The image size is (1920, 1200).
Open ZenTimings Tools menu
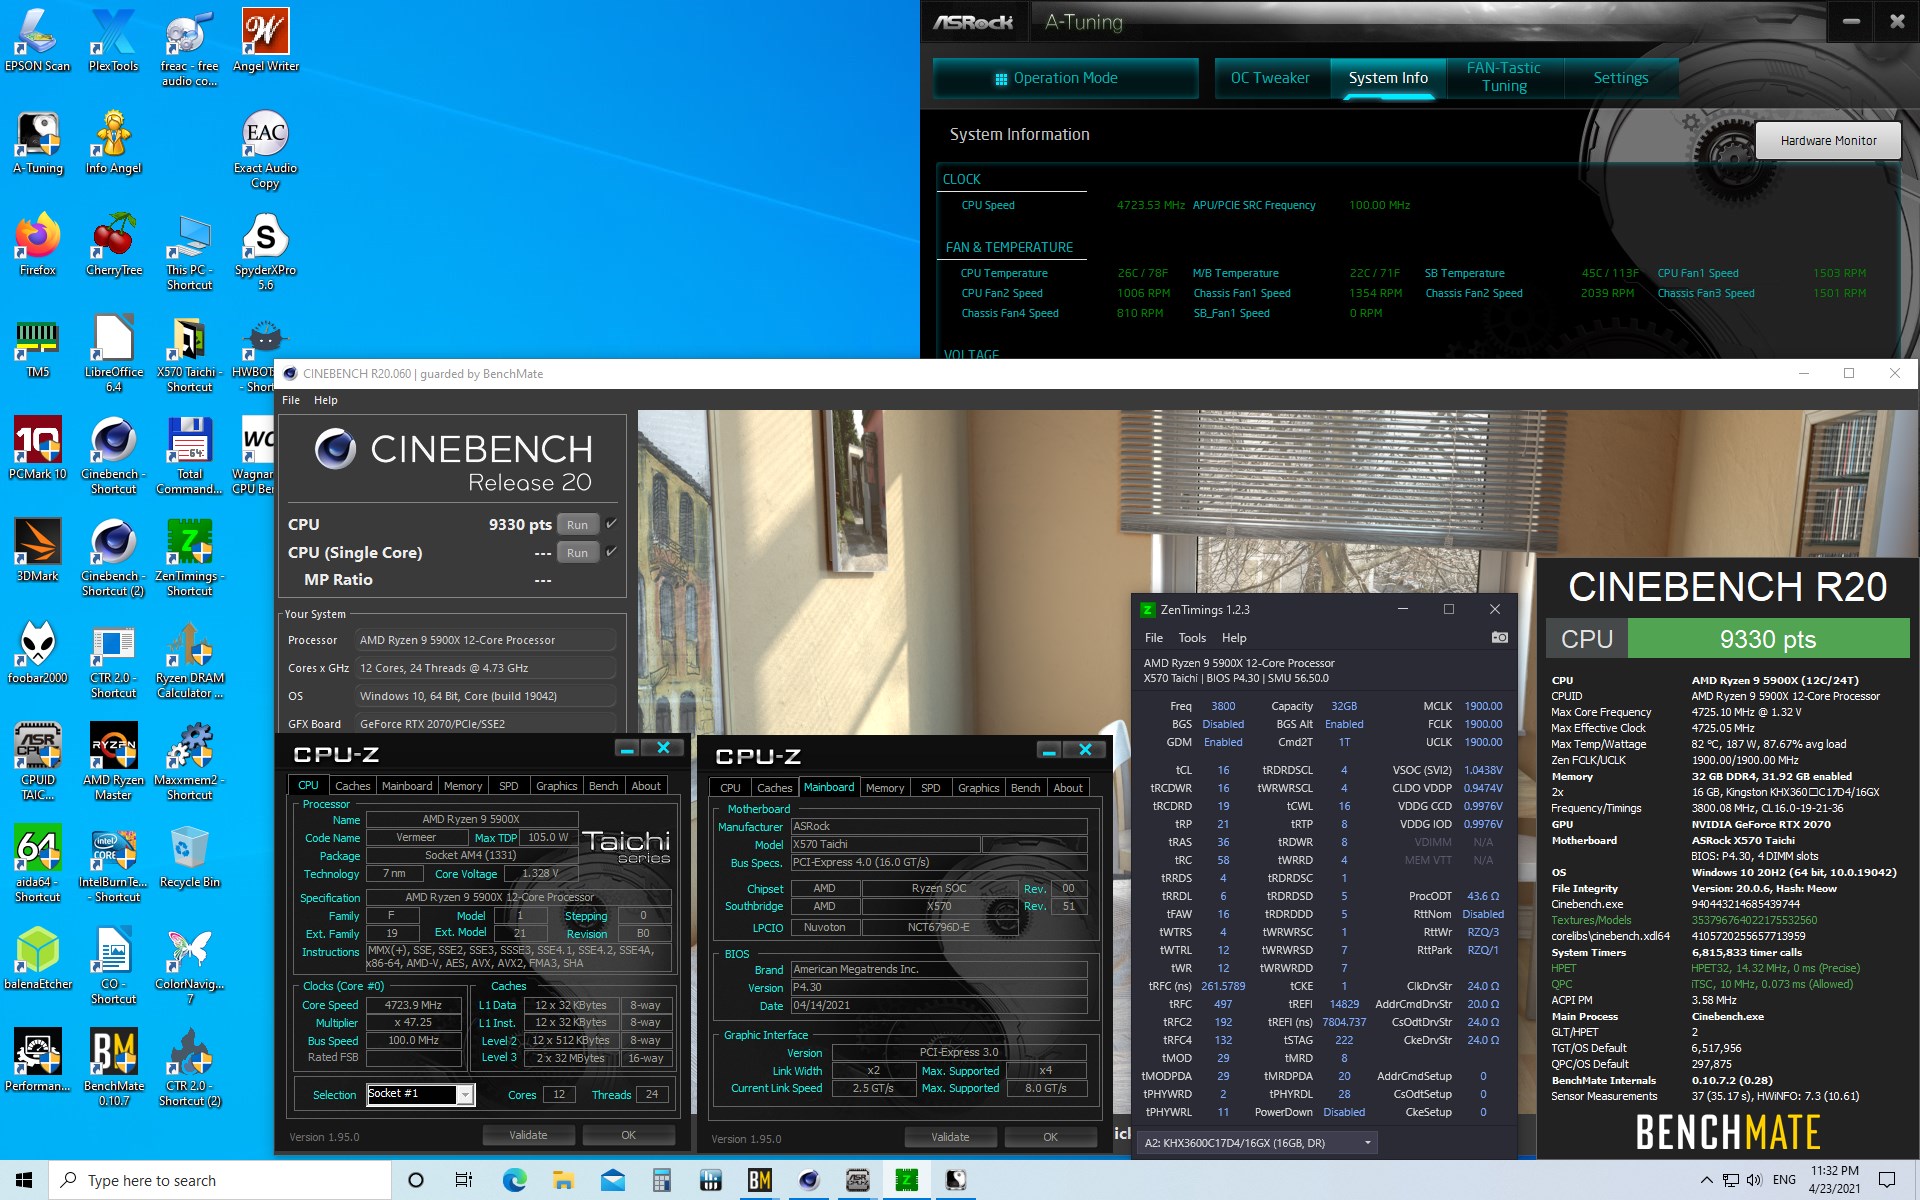point(1192,638)
